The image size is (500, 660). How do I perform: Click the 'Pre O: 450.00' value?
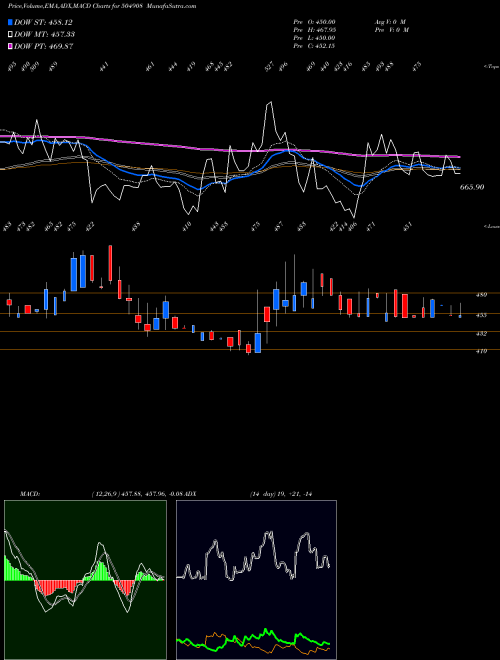[314, 22]
